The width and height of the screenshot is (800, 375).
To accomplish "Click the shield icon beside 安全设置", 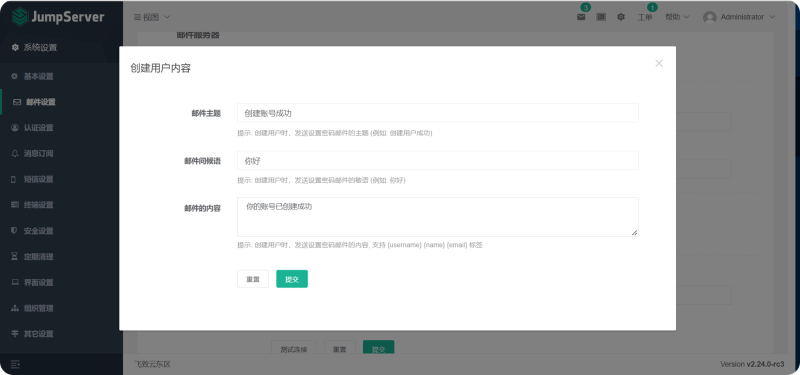I will point(14,231).
